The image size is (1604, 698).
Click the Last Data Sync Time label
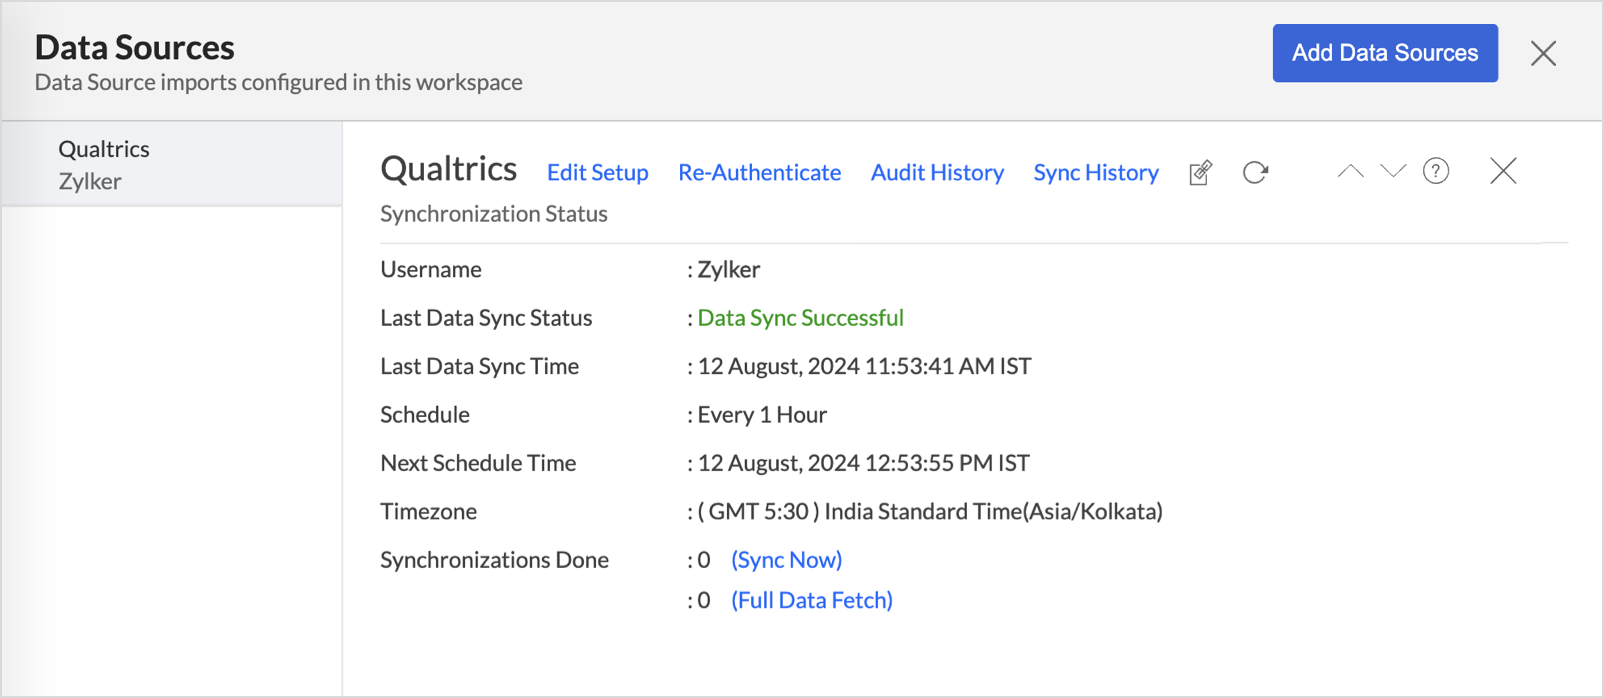480,366
